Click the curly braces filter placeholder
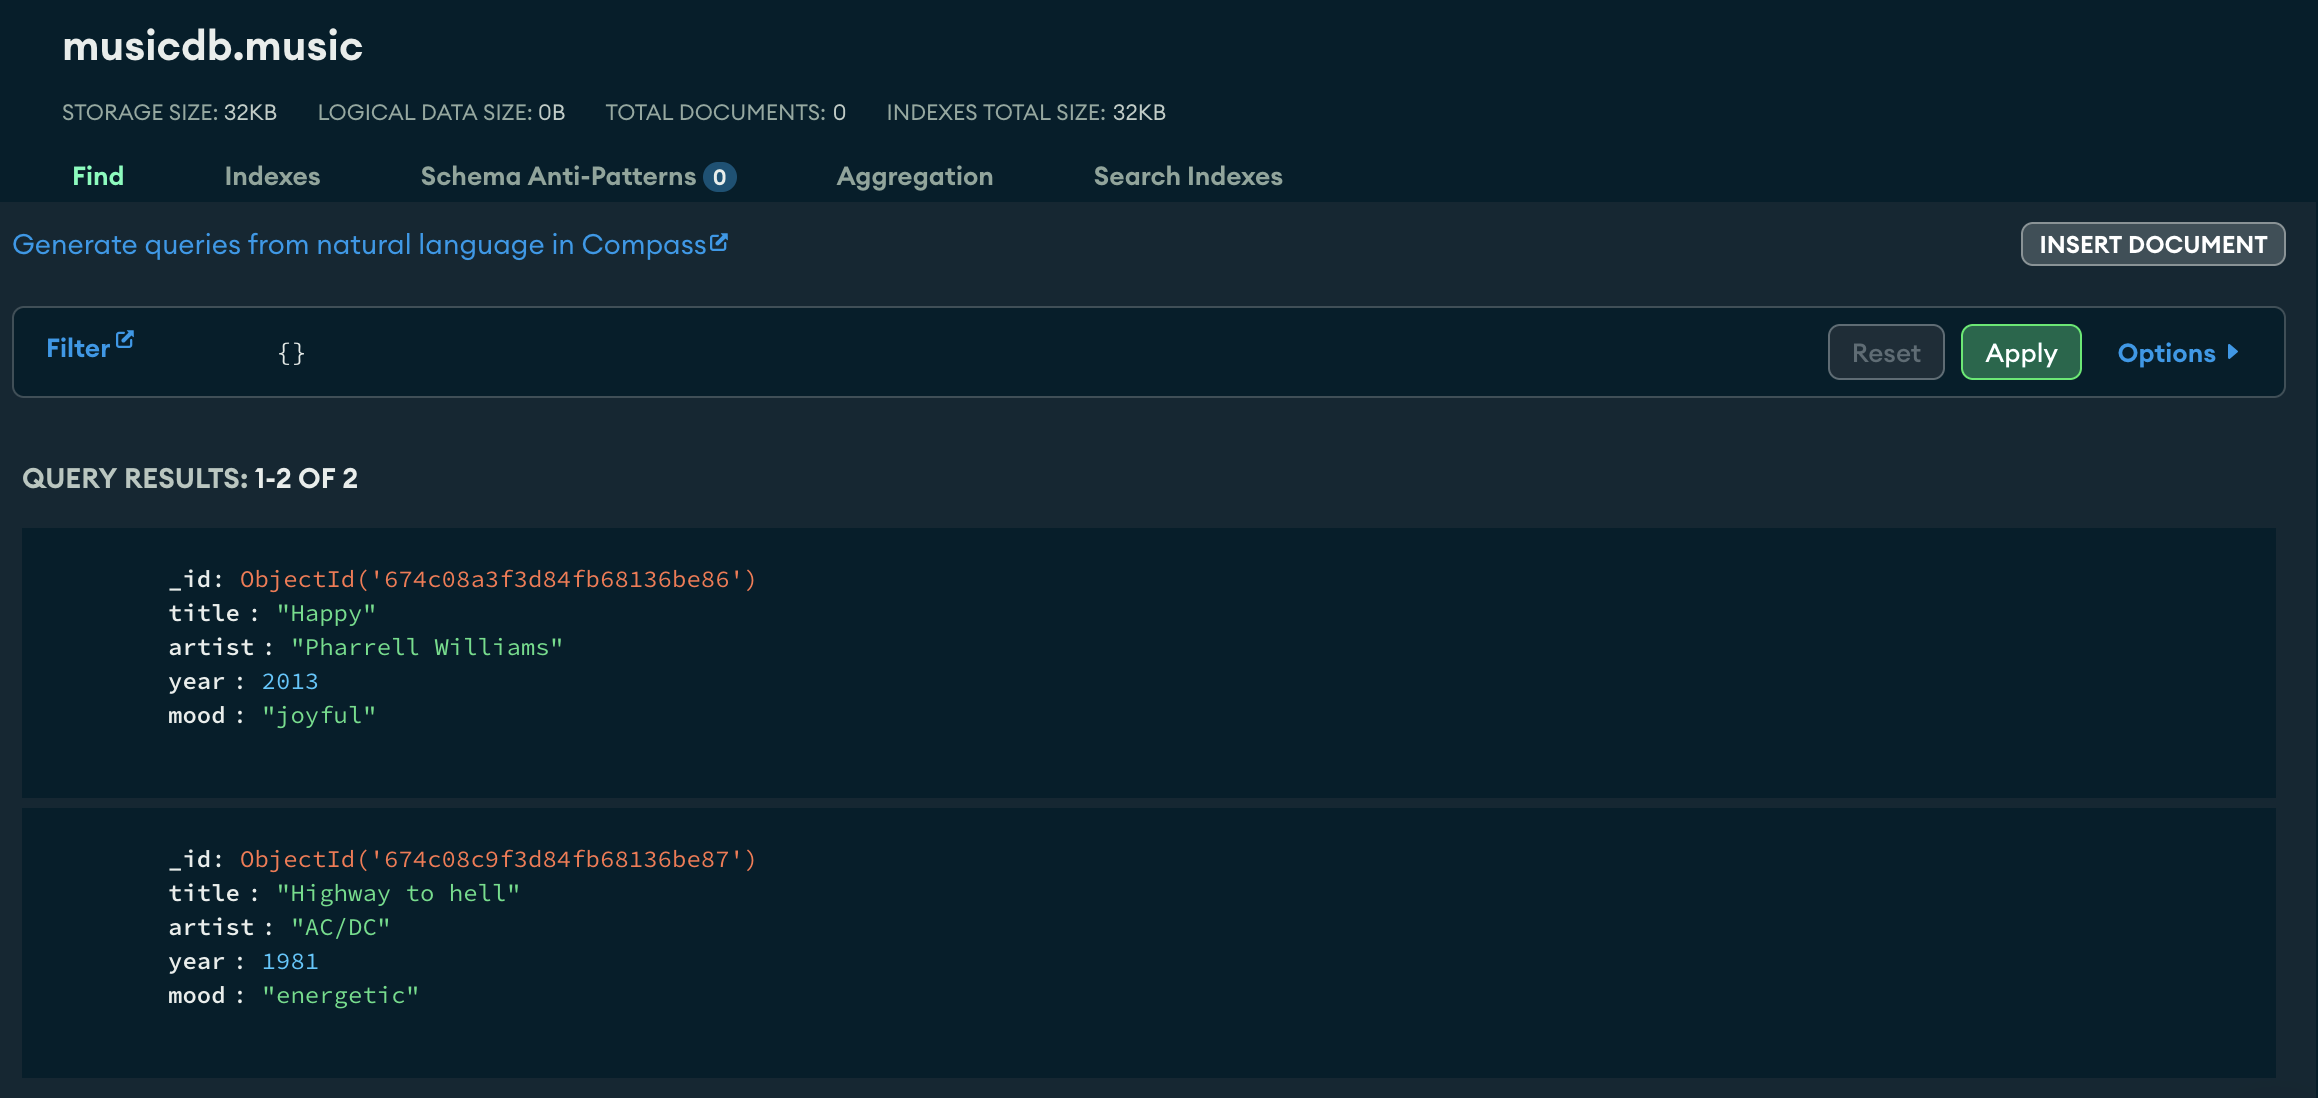 pos(291,352)
